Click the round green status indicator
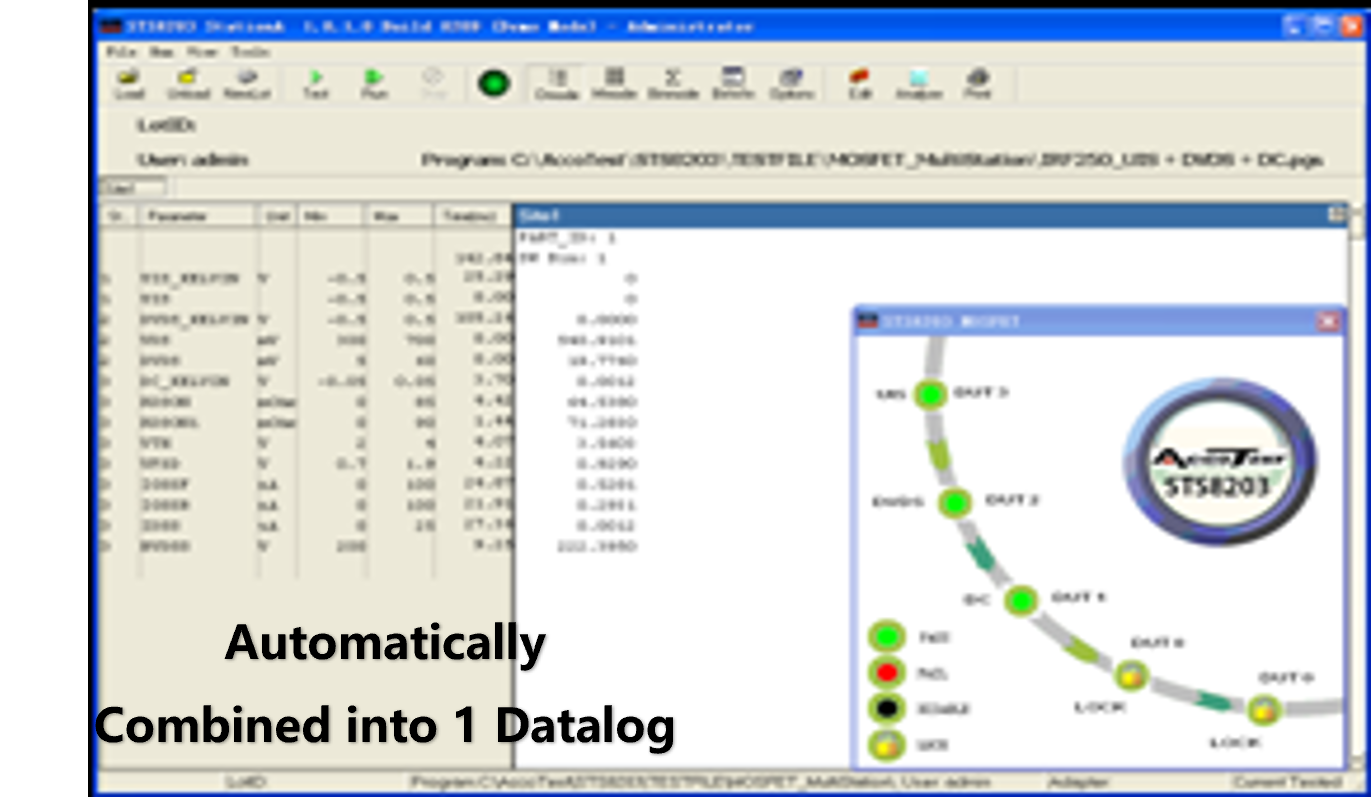The width and height of the screenshot is (1371, 797). point(492,84)
